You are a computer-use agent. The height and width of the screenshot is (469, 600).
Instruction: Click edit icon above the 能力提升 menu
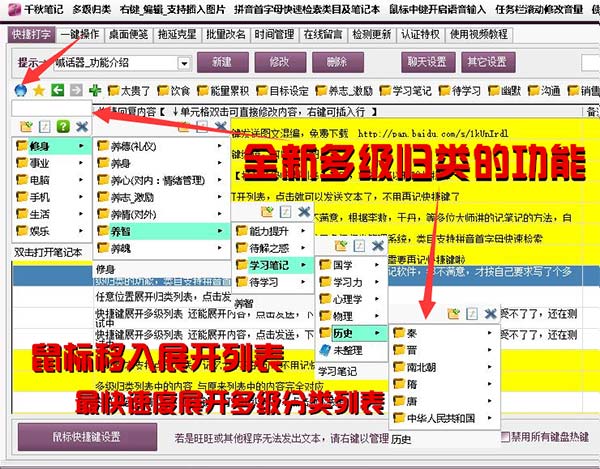(285, 212)
